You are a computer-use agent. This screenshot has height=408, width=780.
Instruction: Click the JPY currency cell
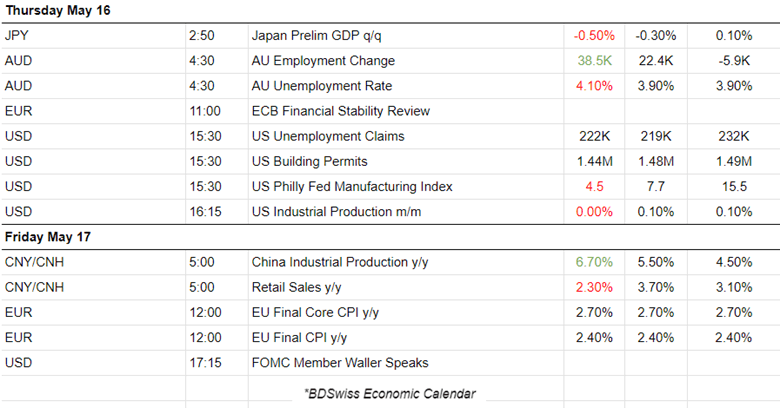pyautogui.click(x=17, y=35)
